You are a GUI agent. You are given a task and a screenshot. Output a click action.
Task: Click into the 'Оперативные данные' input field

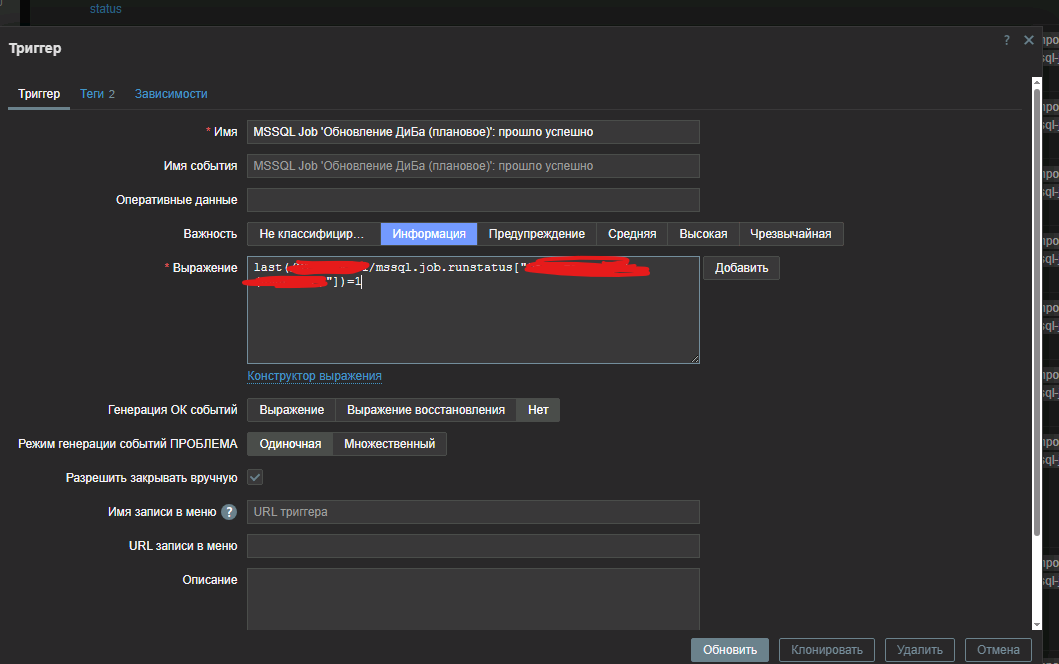pos(473,200)
